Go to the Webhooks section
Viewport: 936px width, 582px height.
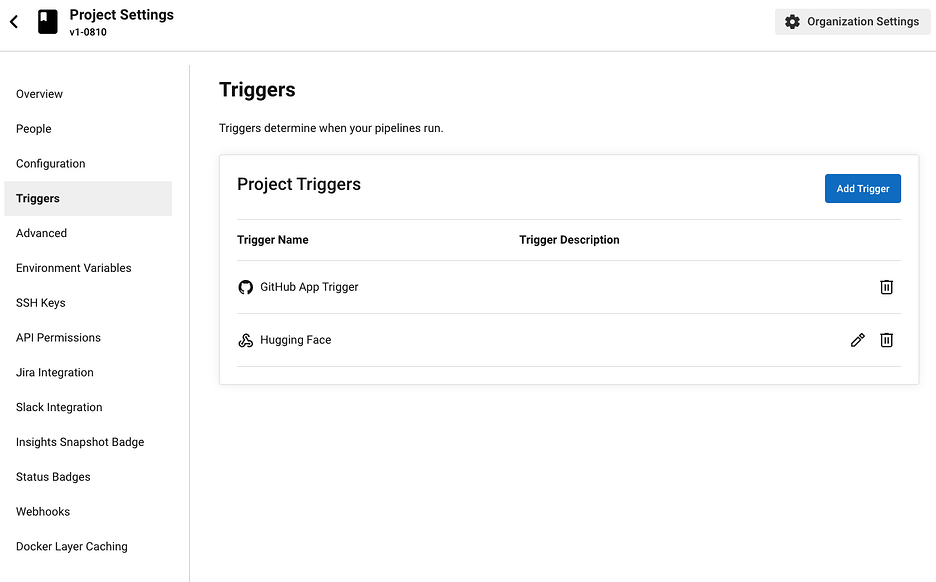tap(43, 512)
